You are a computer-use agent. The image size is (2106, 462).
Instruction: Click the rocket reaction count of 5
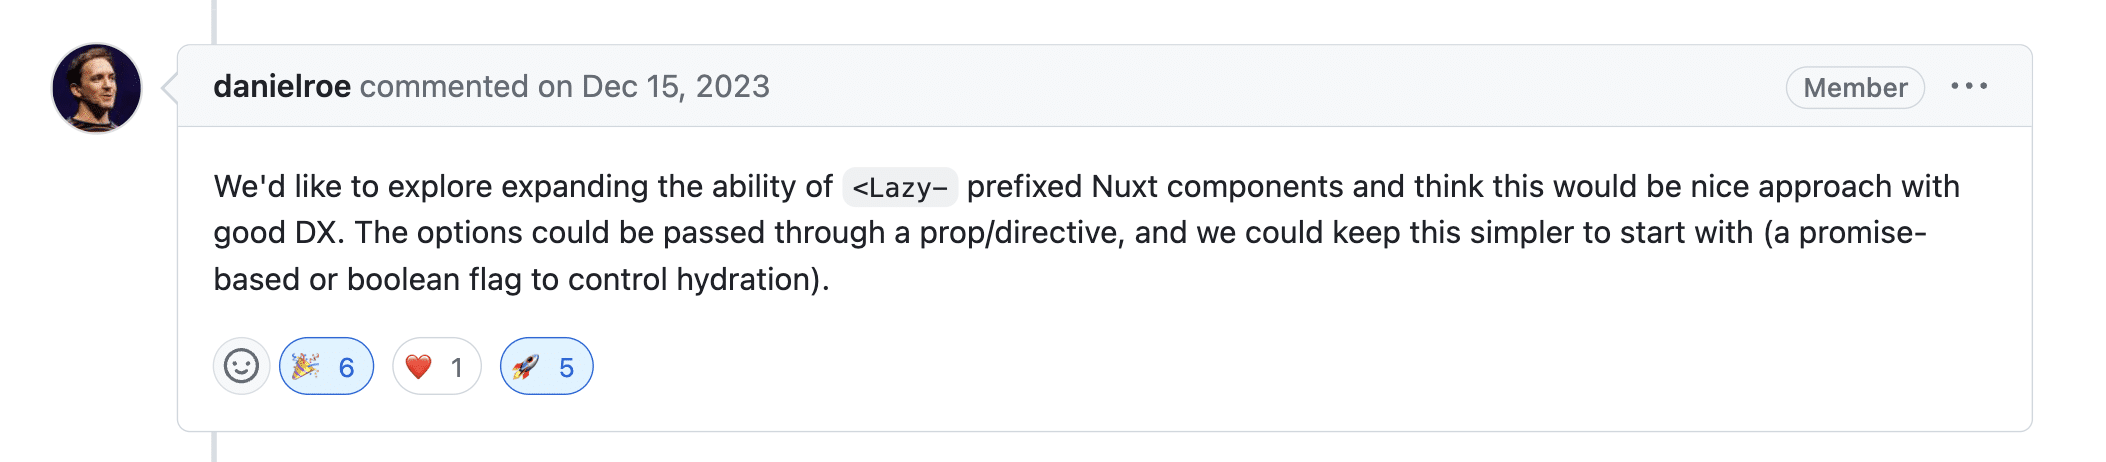point(566,368)
